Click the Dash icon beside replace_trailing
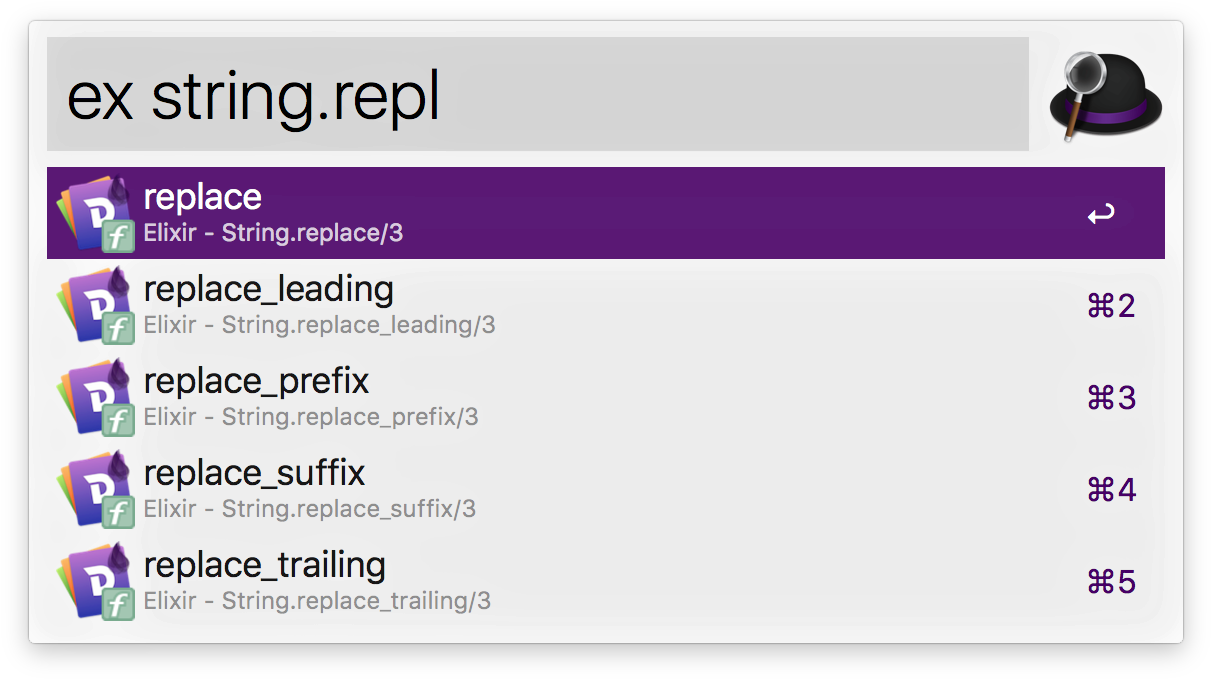 [96, 581]
